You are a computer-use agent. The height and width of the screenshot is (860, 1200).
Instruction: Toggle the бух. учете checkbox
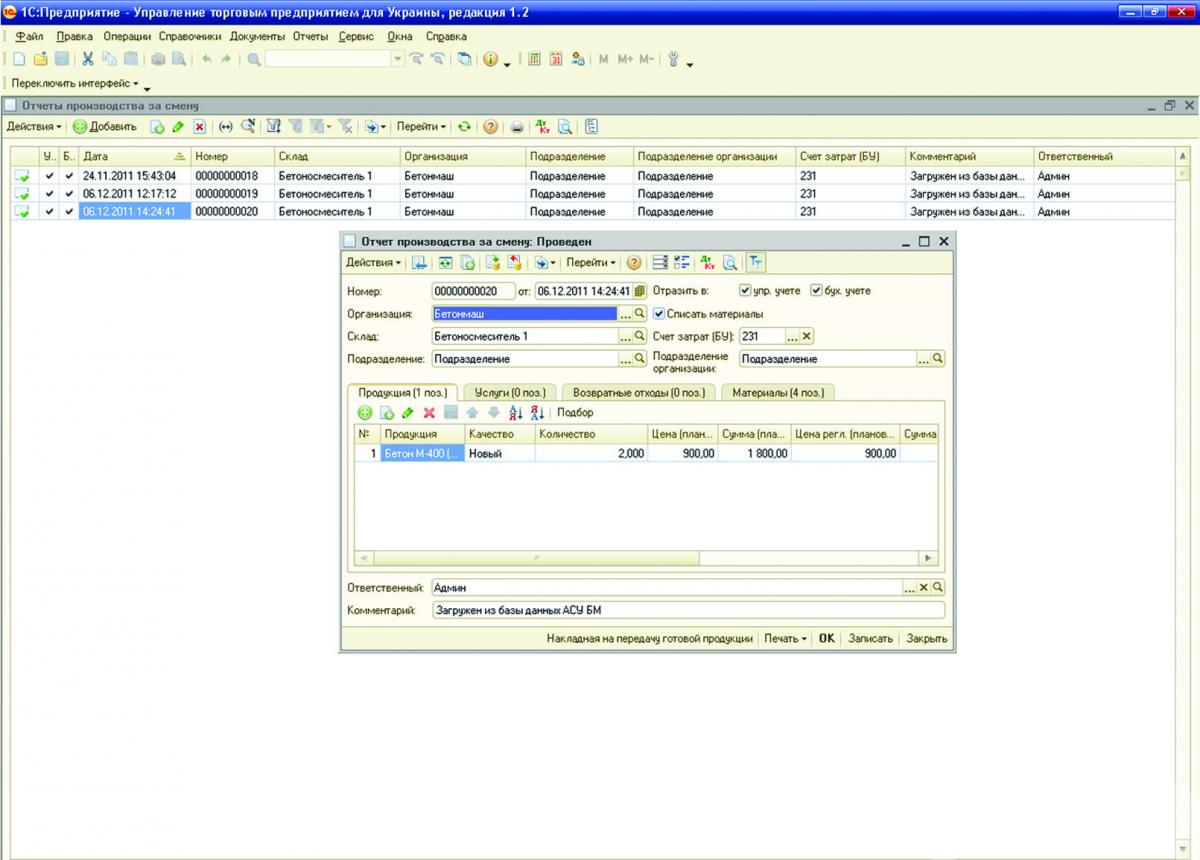tap(816, 291)
